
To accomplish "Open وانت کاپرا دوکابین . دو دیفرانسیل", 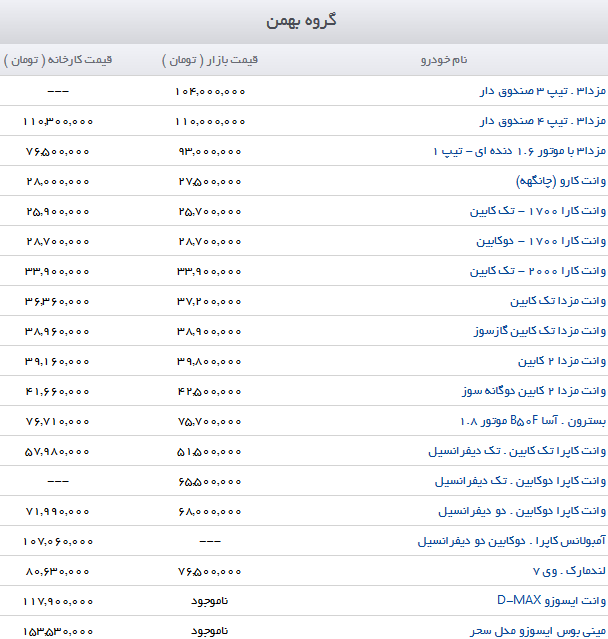I will click(x=522, y=511).
